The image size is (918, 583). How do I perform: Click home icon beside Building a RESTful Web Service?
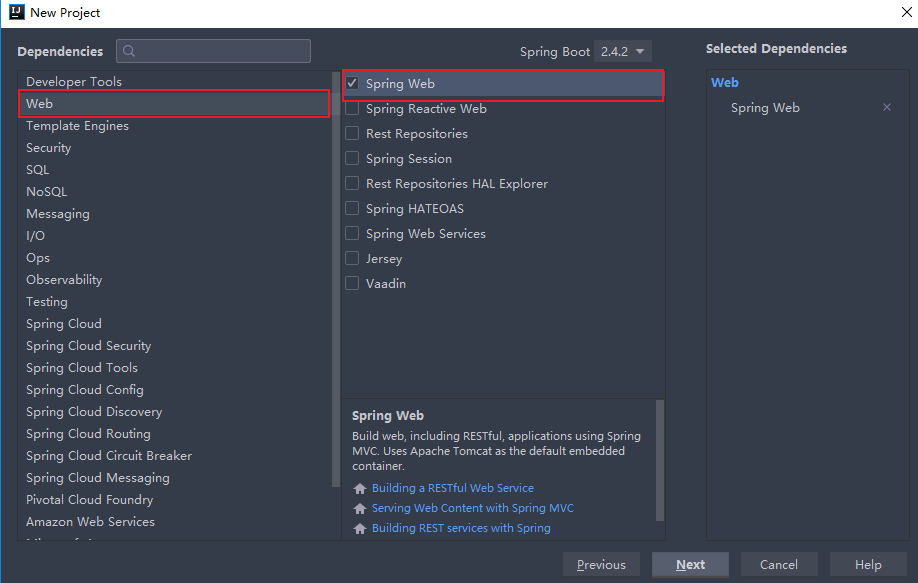coord(360,489)
